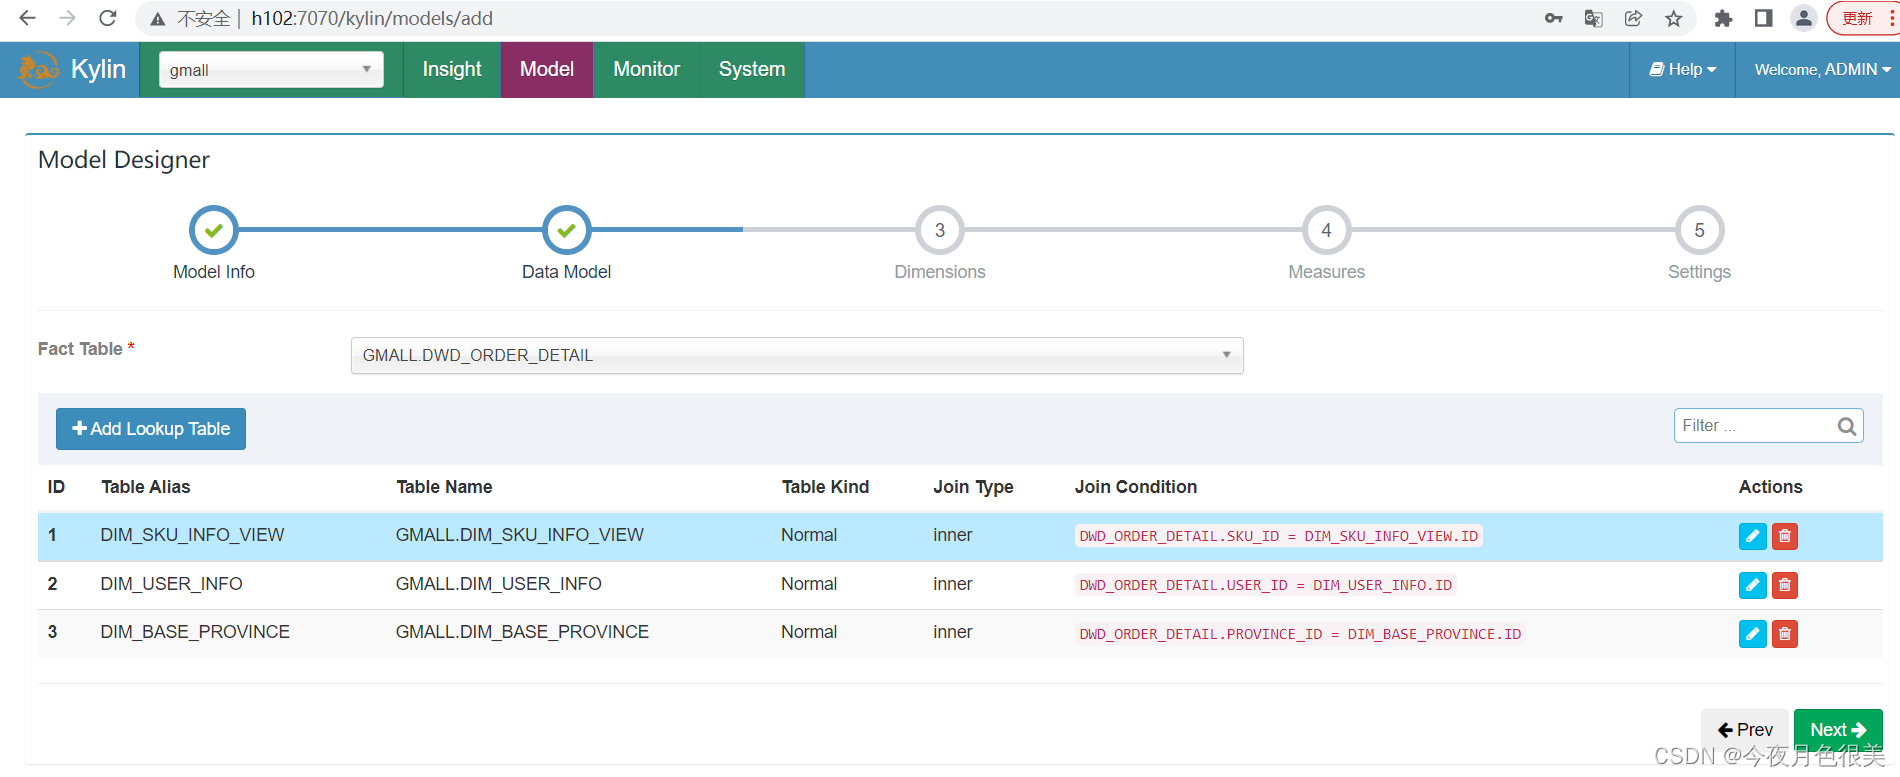Click the Join Type column header
Image resolution: width=1900 pixels, height=777 pixels.
click(973, 487)
